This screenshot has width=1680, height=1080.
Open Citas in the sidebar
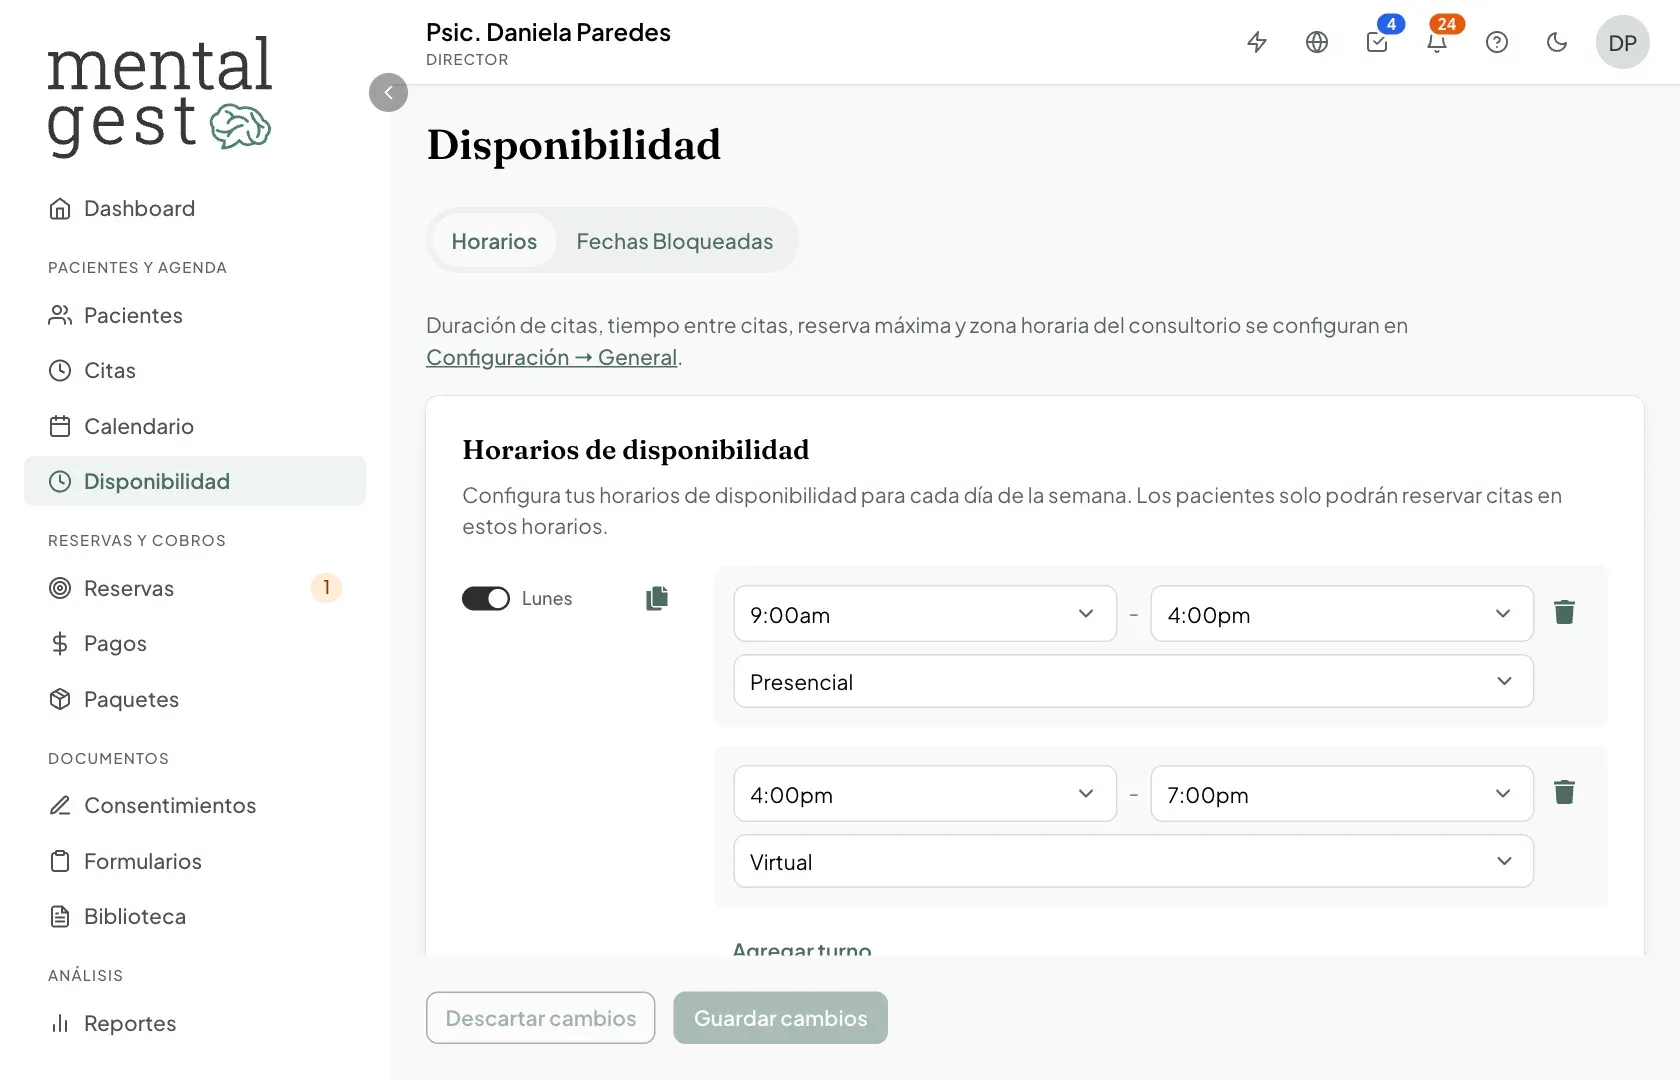(x=195, y=370)
